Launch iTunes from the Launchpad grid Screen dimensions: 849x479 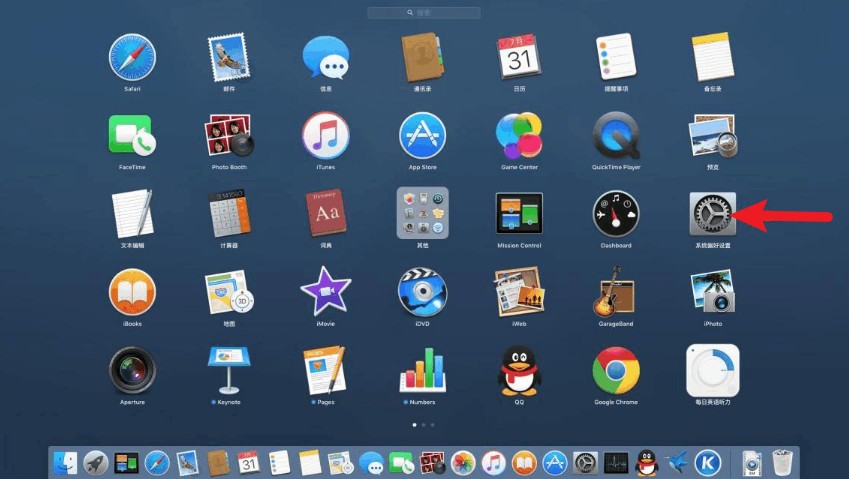(x=326, y=135)
